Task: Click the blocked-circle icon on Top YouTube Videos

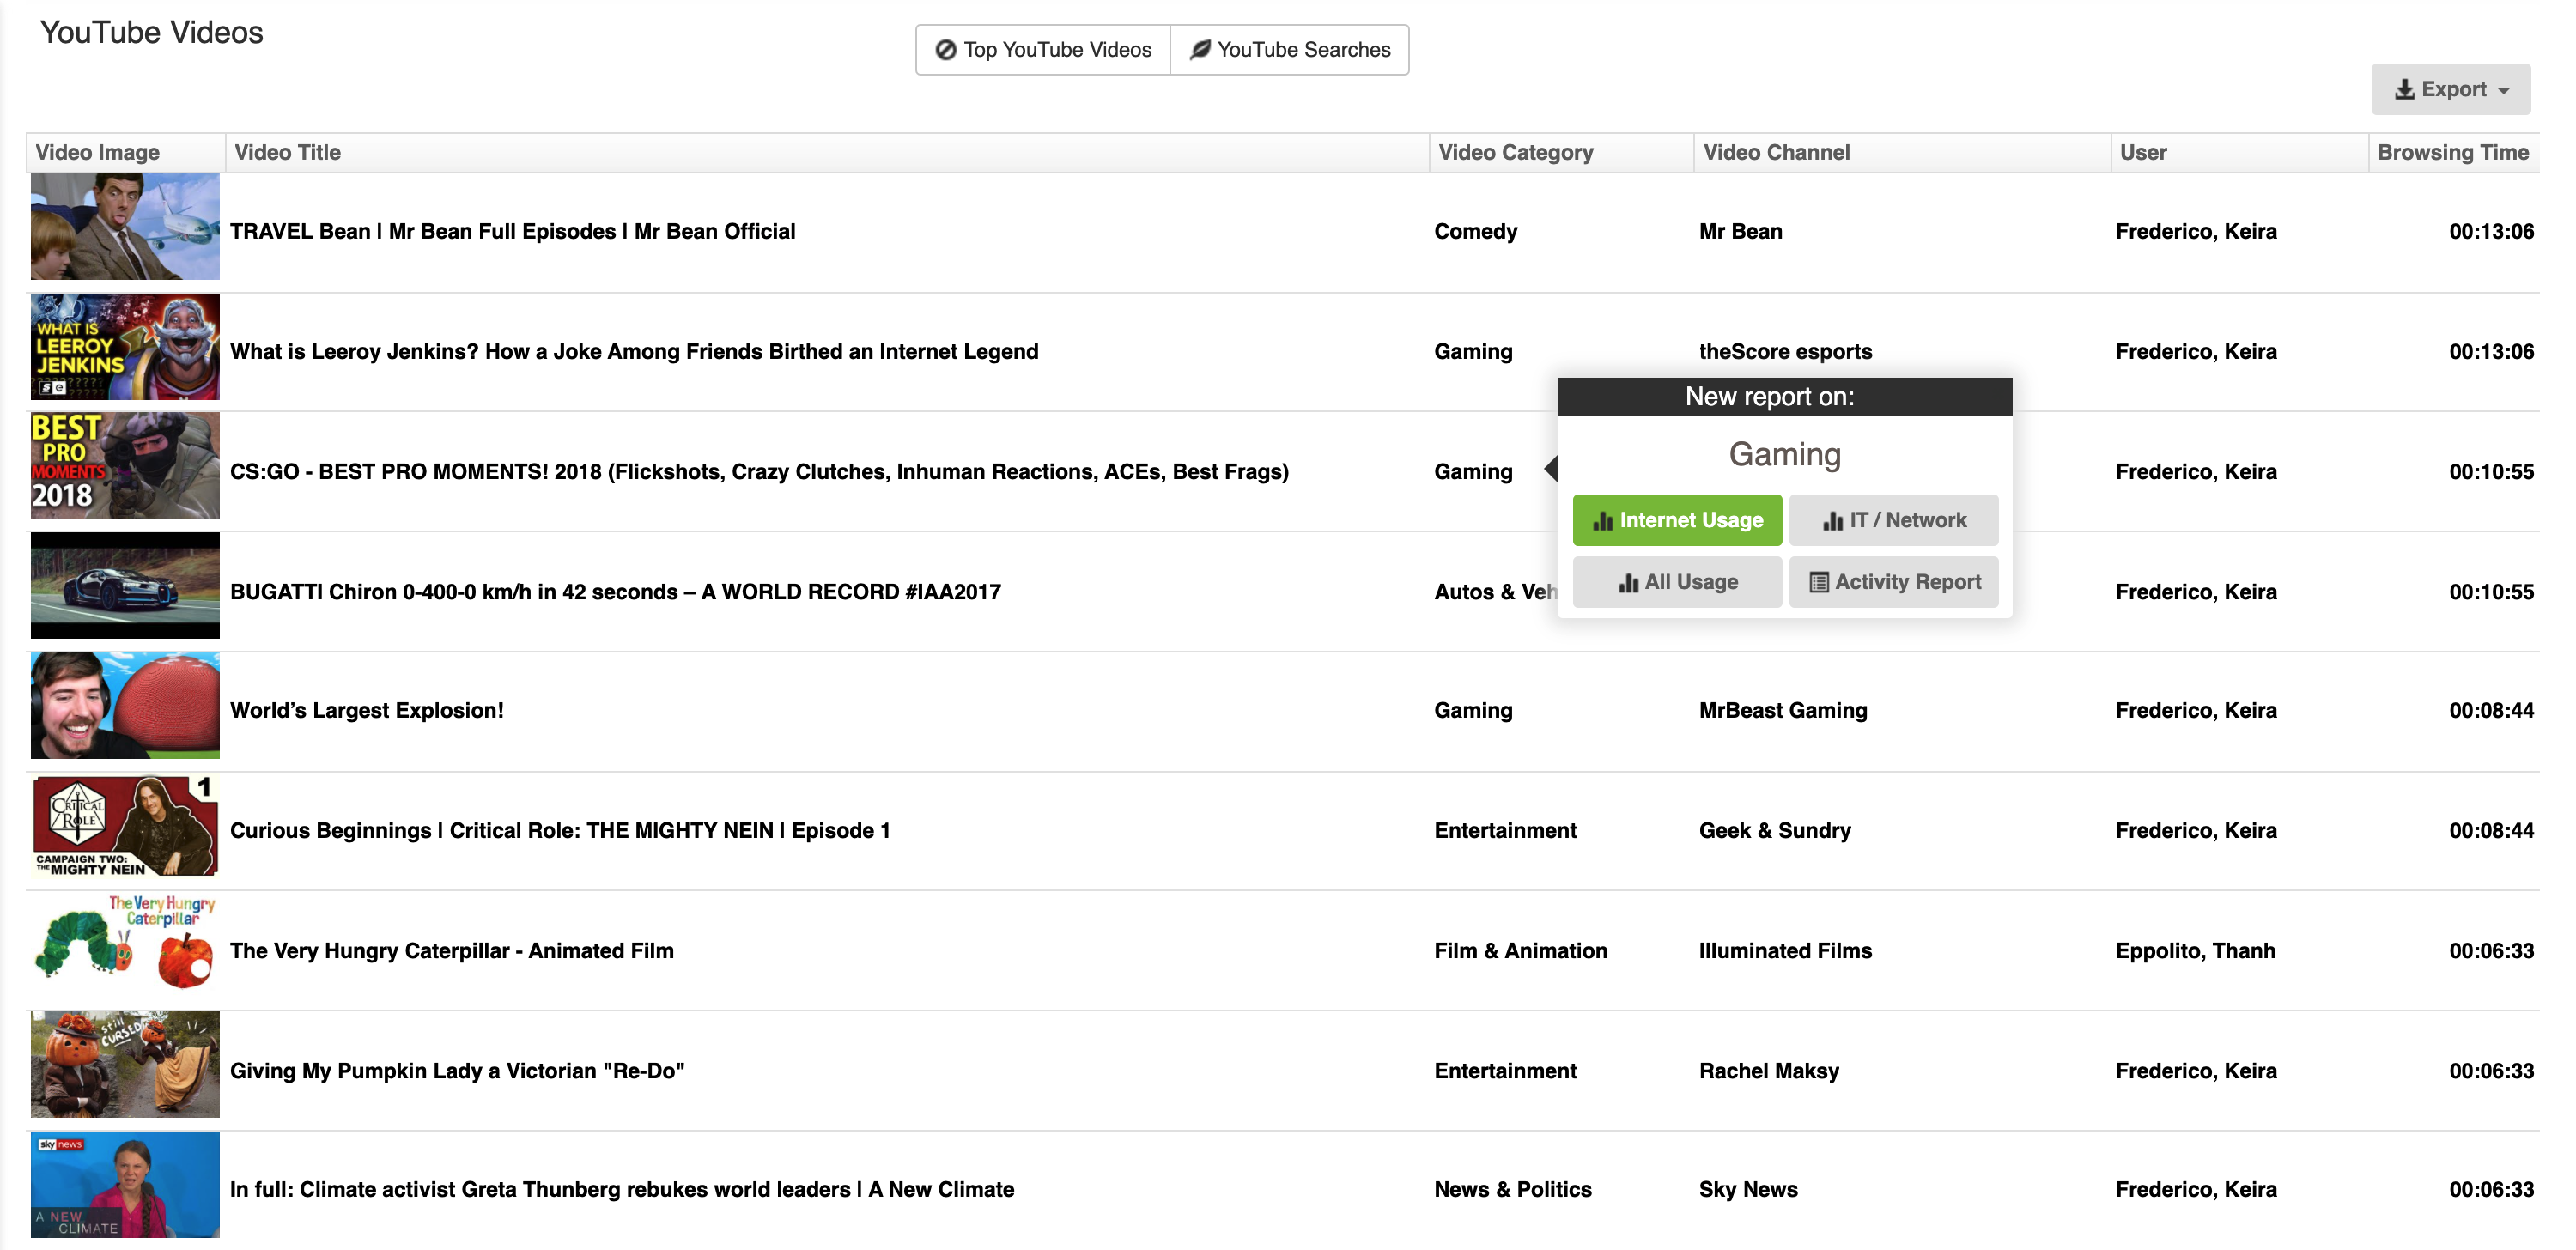Action: (x=948, y=49)
